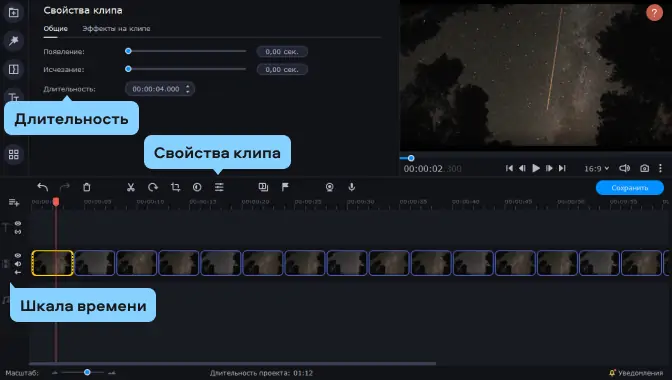The width and height of the screenshot is (672, 380).
Task: Click the 00:00:30 mark on time ruler
Action: pos(360,201)
